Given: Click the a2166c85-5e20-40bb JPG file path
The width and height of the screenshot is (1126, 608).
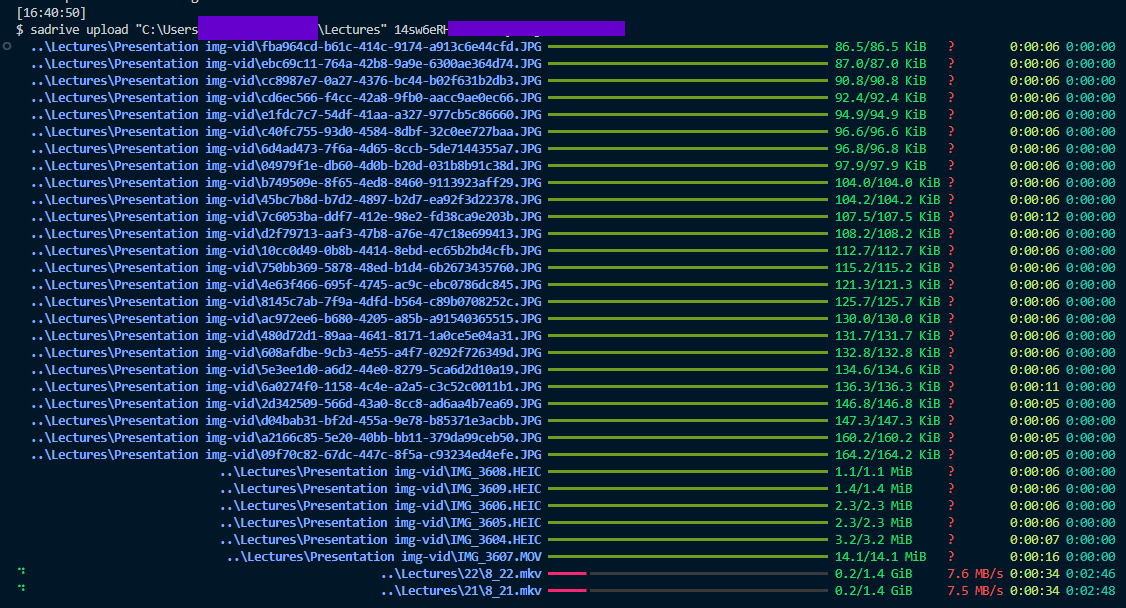Looking at the screenshot, I should (x=286, y=437).
